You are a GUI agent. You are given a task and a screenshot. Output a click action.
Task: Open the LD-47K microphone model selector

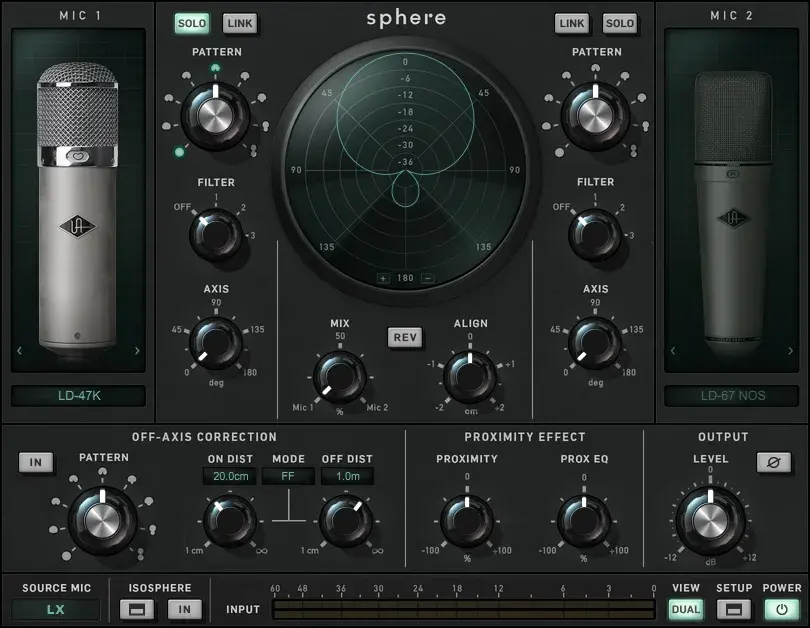point(78,396)
